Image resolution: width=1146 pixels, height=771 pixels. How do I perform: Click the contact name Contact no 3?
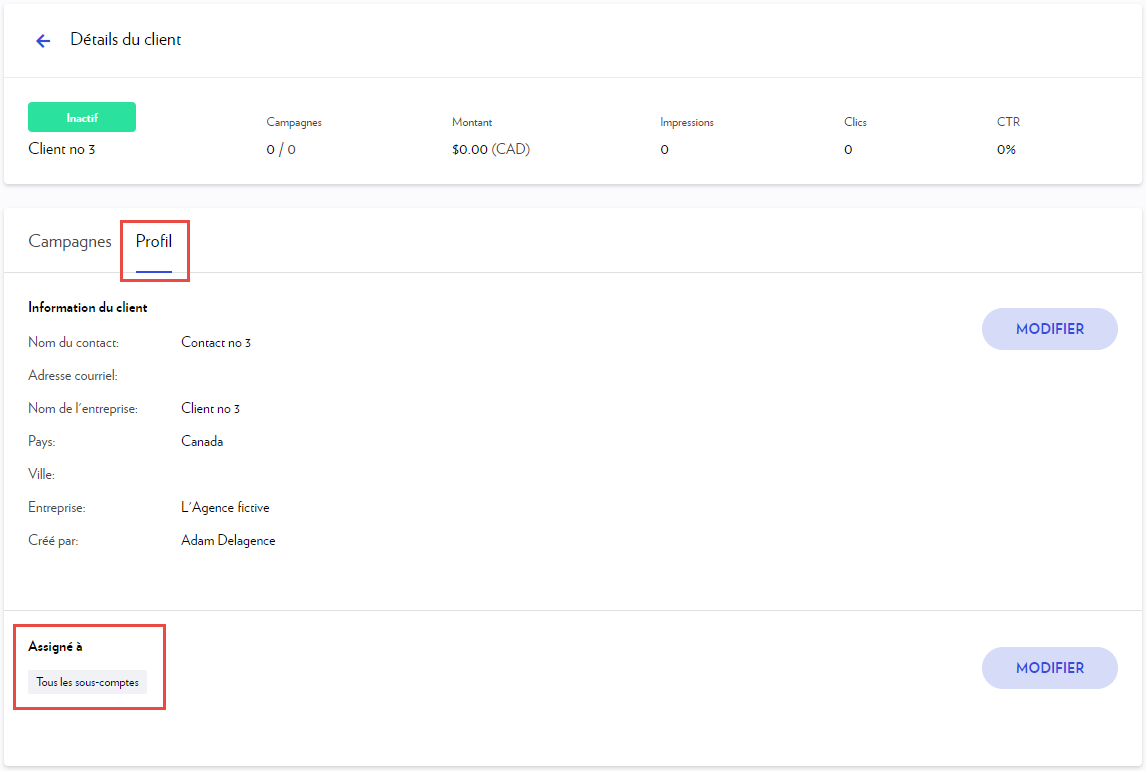(x=216, y=342)
